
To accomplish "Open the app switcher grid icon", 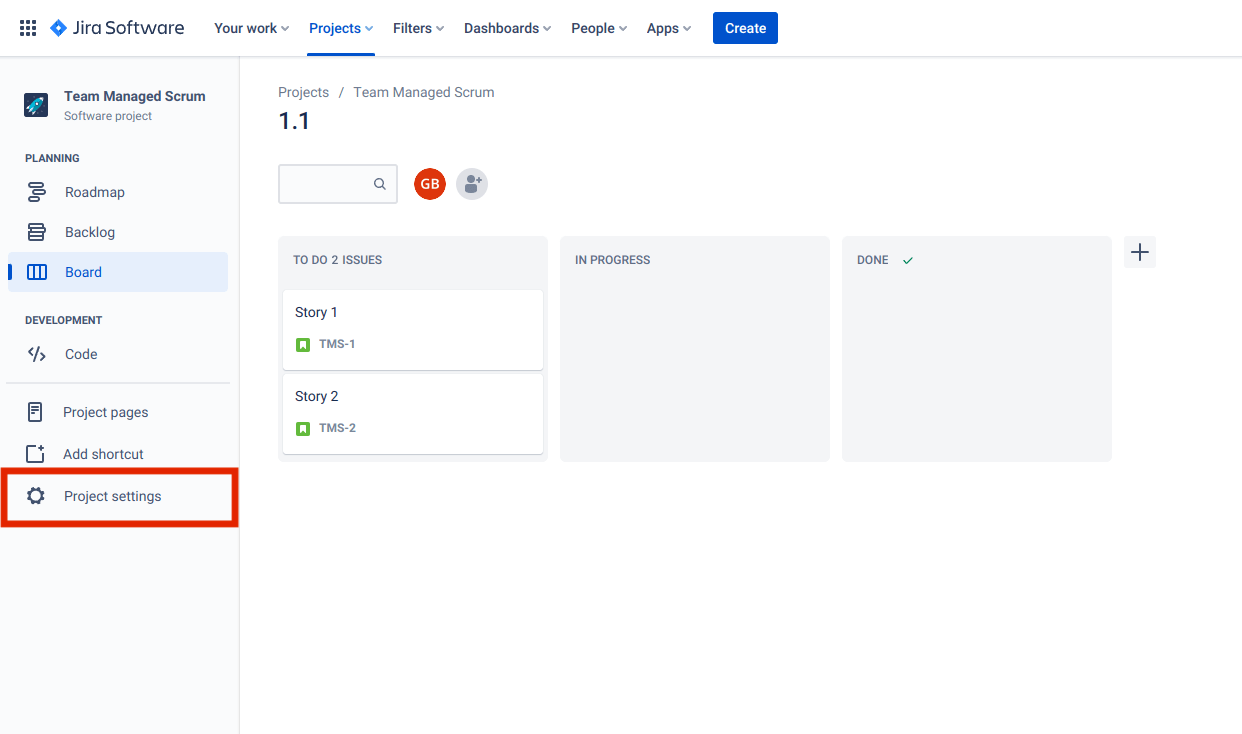I will (27, 27).
